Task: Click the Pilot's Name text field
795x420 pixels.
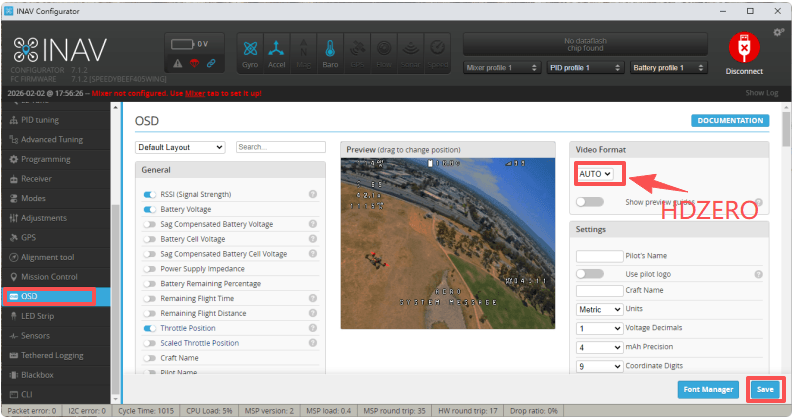Action: (600, 257)
